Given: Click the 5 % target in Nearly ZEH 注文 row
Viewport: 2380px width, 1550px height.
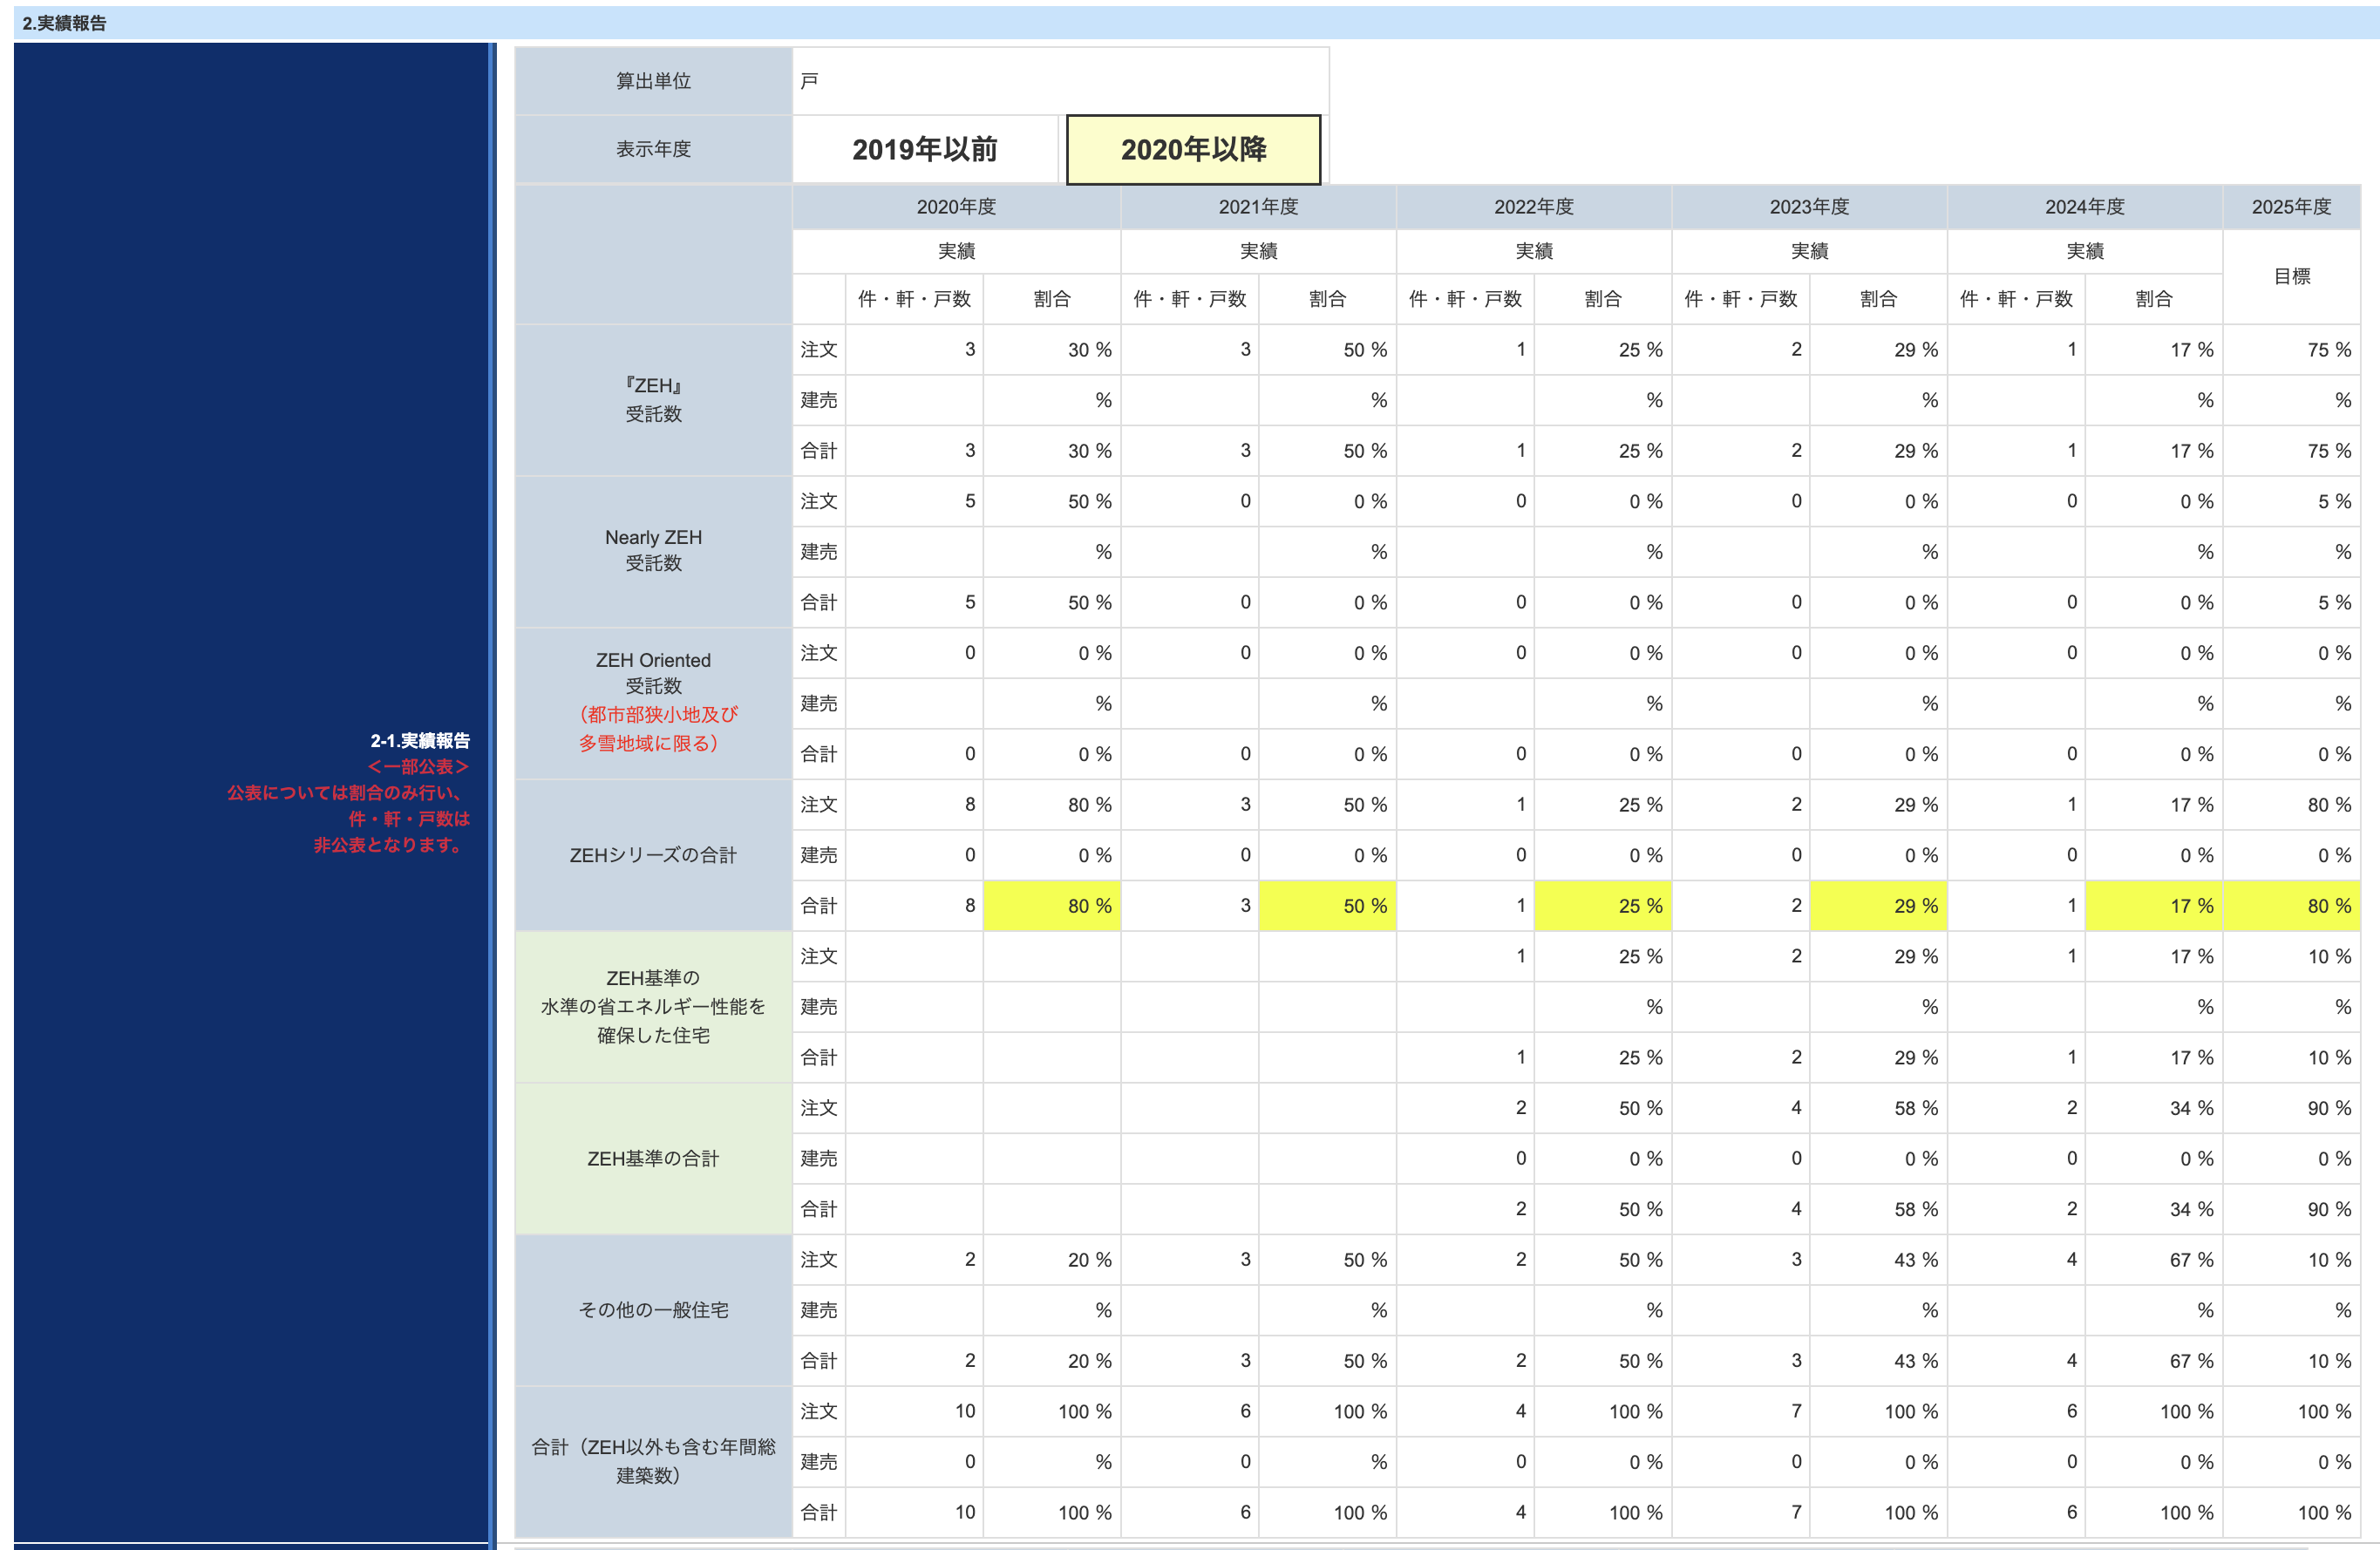Looking at the screenshot, I should point(2291,501).
